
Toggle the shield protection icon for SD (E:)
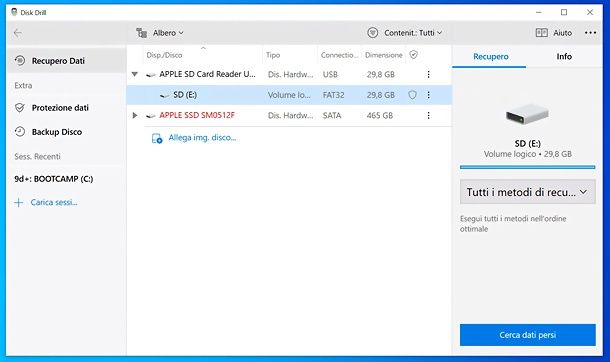[412, 95]
